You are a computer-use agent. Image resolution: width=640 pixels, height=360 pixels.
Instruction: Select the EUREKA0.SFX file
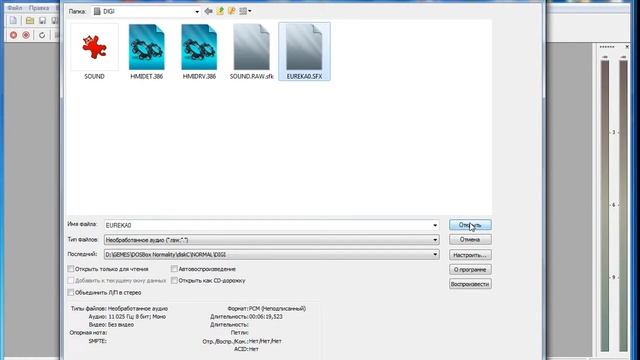point(304,51)
